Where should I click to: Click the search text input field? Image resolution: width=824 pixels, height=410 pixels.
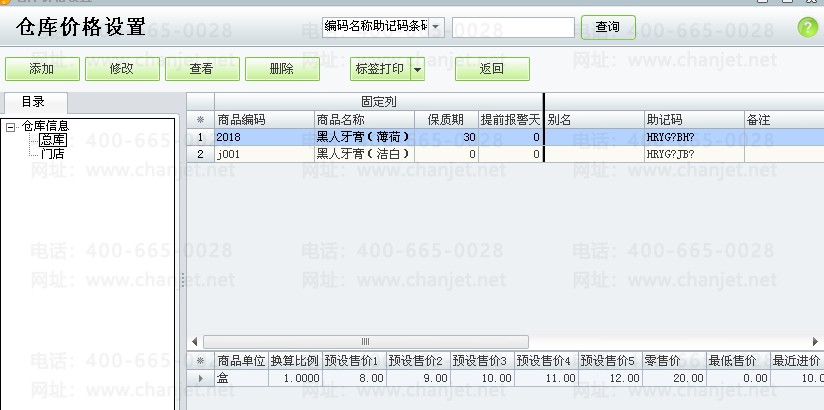point(512,27)
